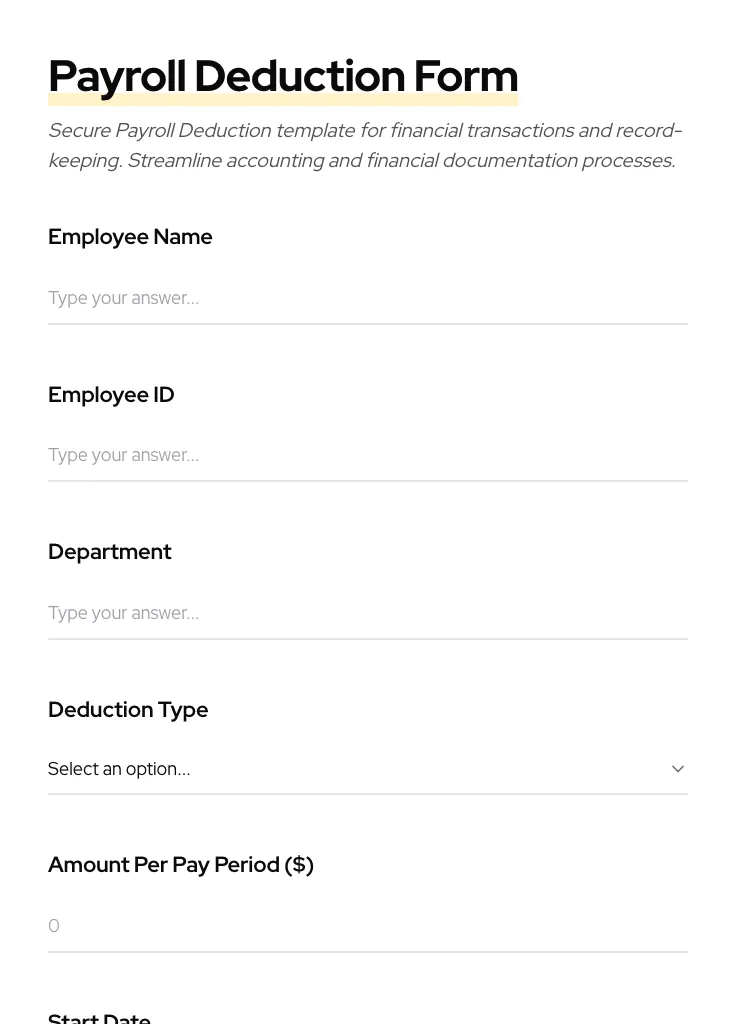Select the "0" placeholder in the amount field
This screenshot has height=1024, width=736.
tap(54, 926)
